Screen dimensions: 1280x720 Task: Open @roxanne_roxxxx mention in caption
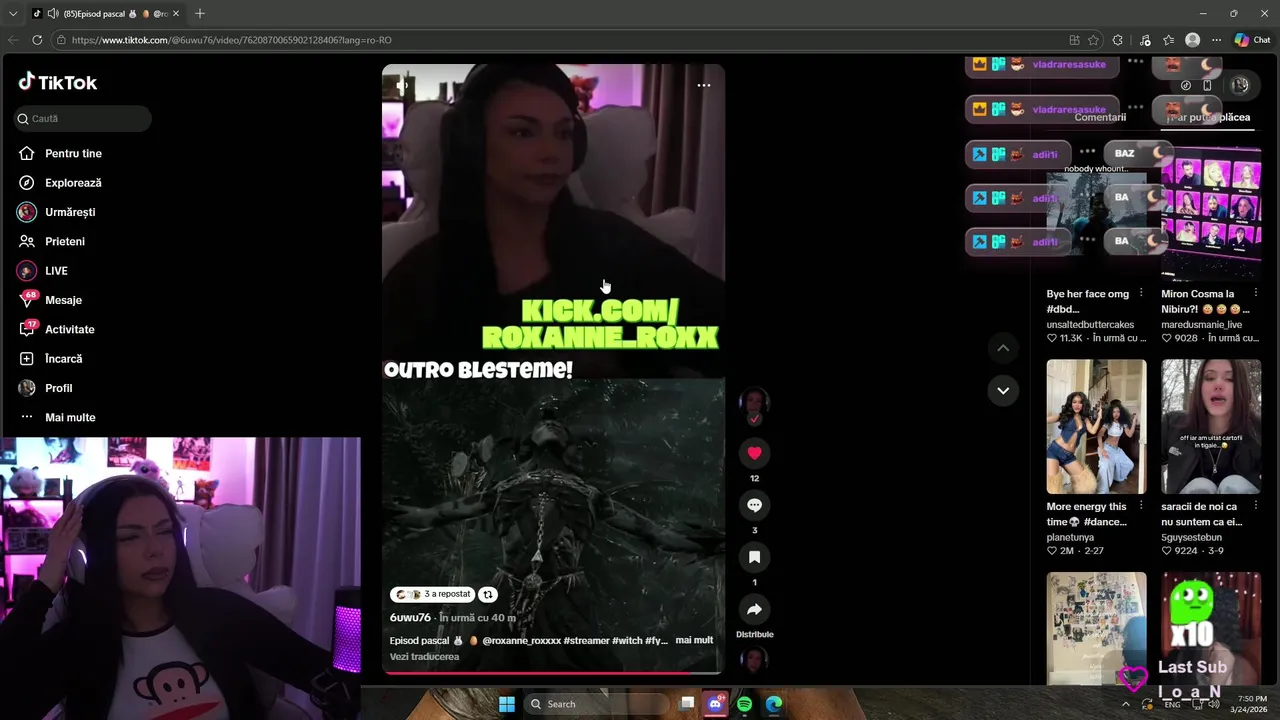[x=521, y=640]
